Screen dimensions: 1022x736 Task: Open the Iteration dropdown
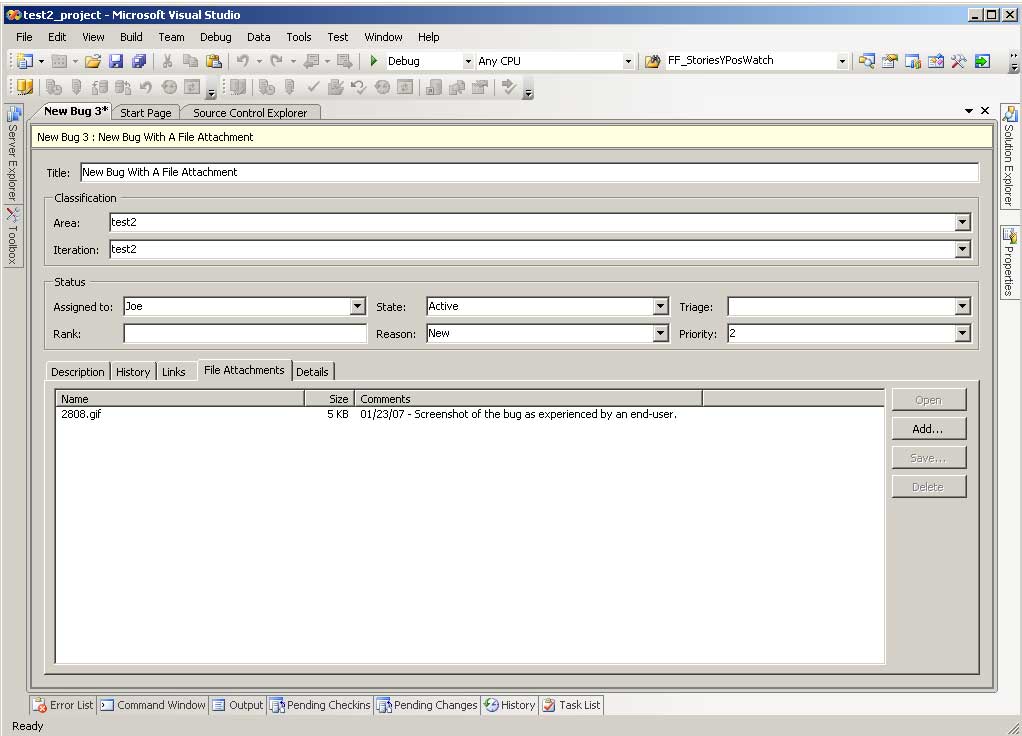(962, 249)
